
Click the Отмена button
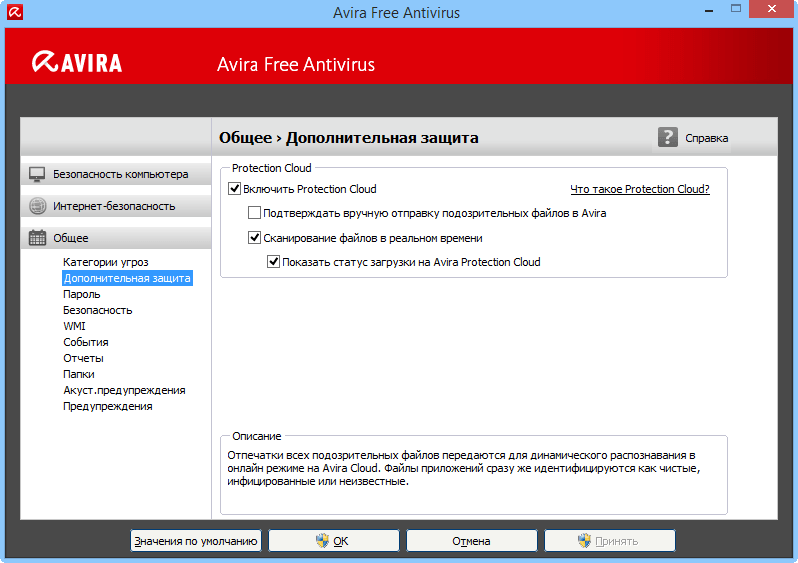point(472,541)
